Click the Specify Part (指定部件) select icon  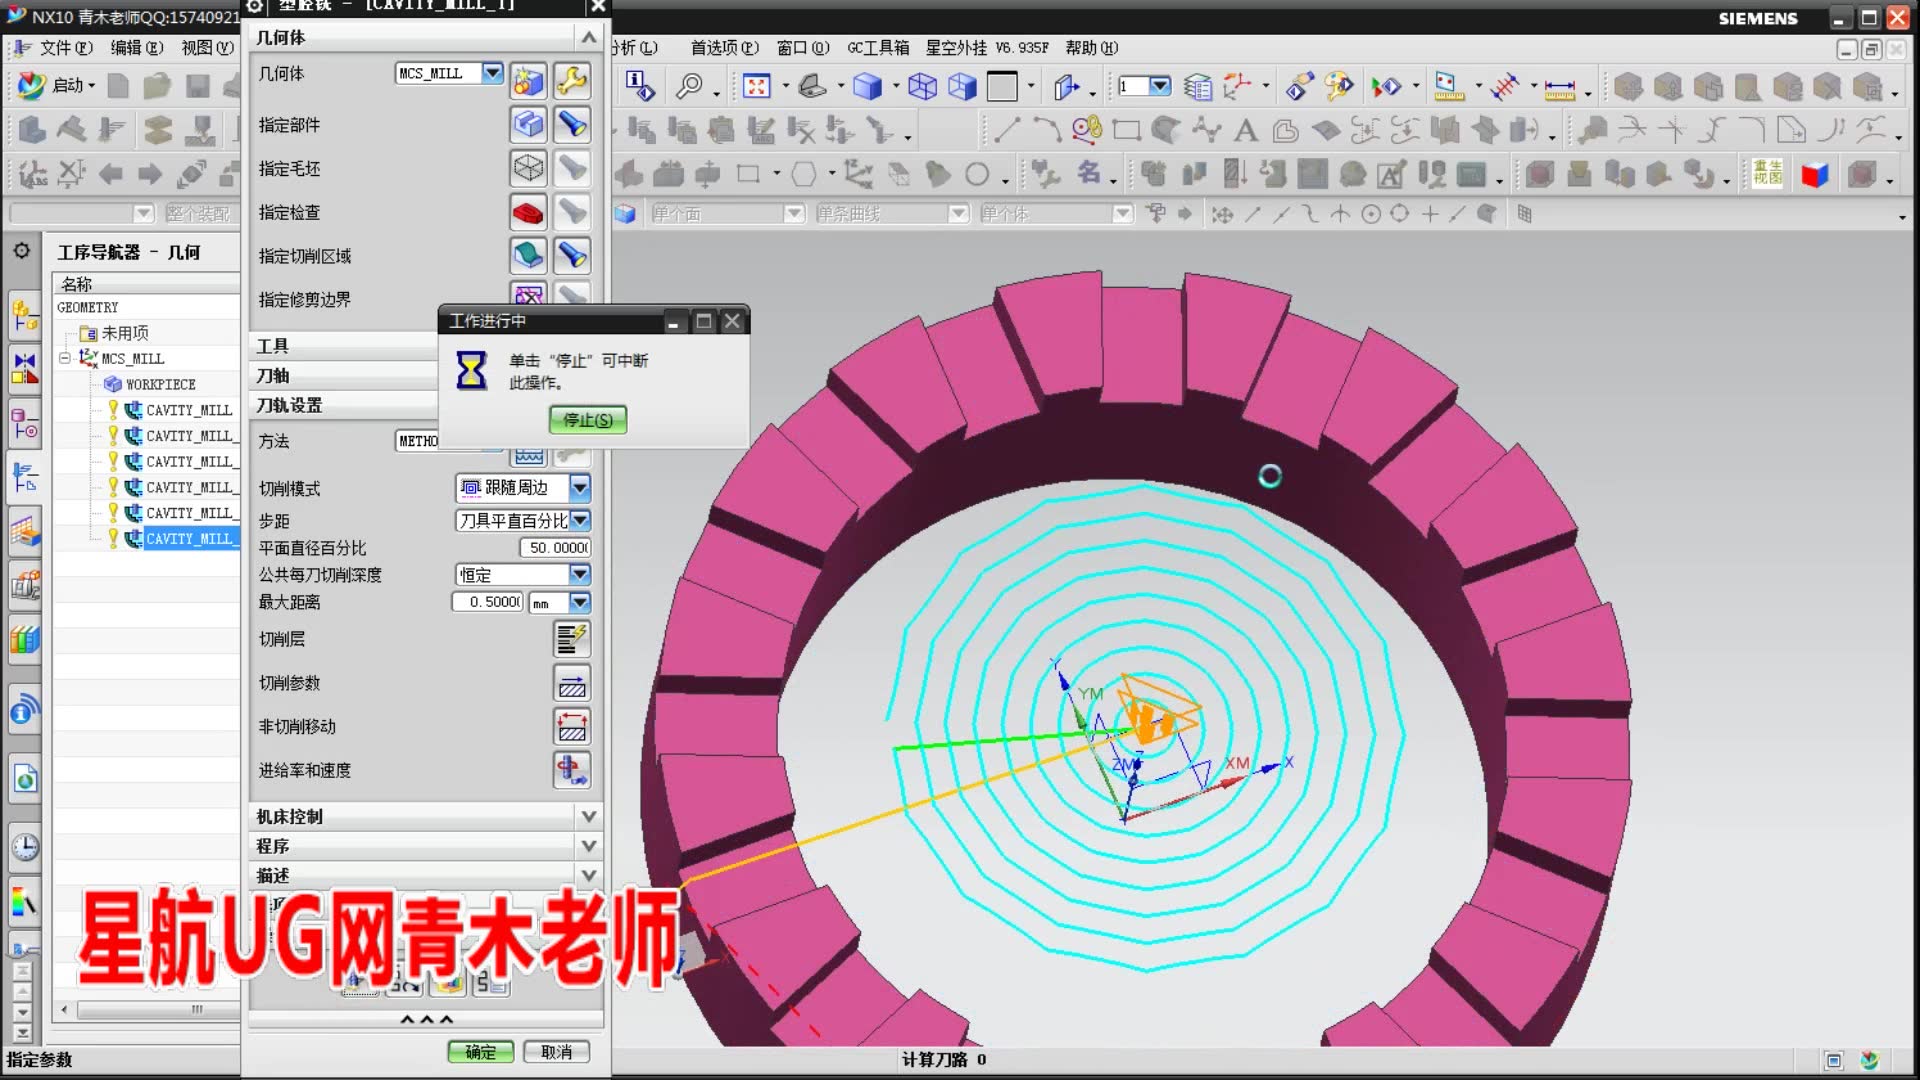click(528, 125)
